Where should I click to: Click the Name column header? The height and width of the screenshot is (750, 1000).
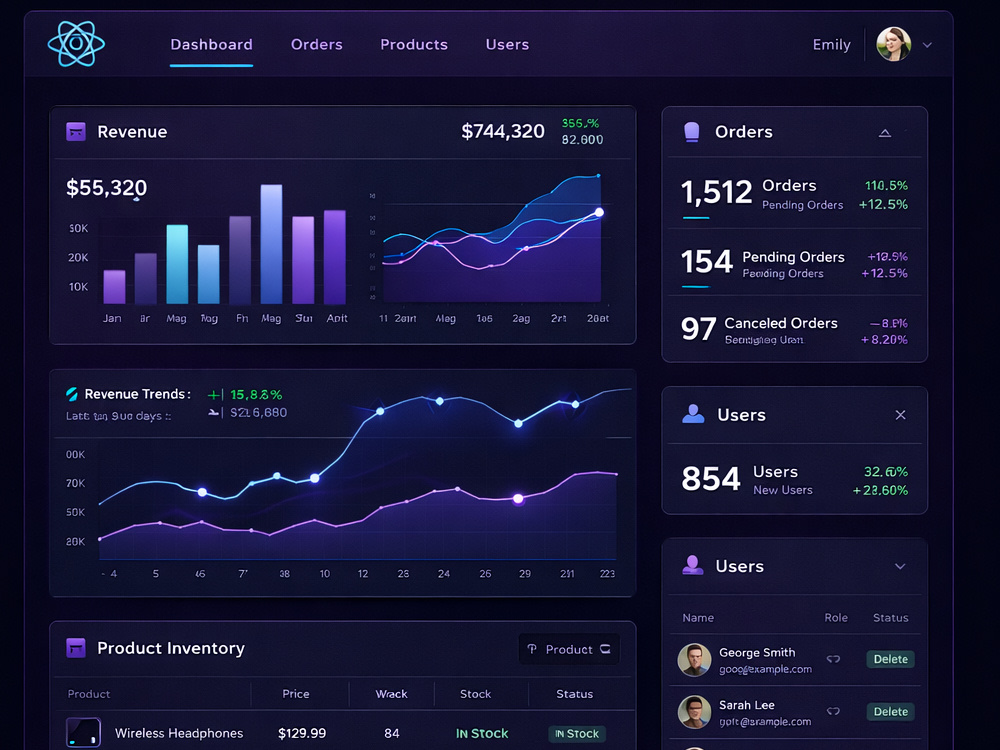[x=698, y=618]
